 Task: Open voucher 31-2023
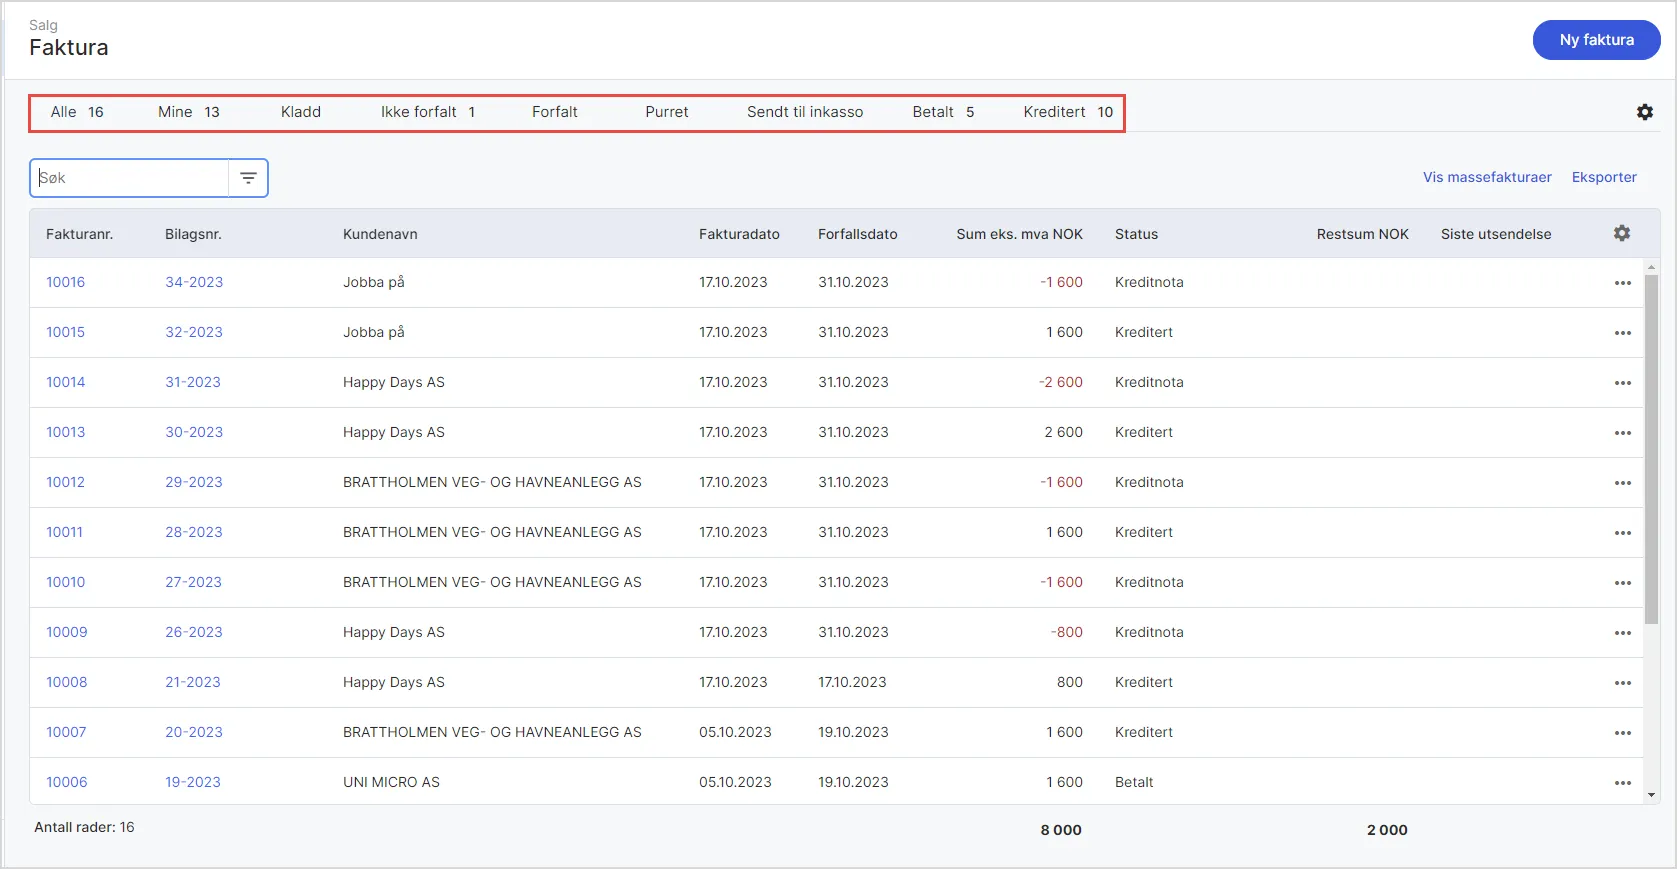click(193, 382)
